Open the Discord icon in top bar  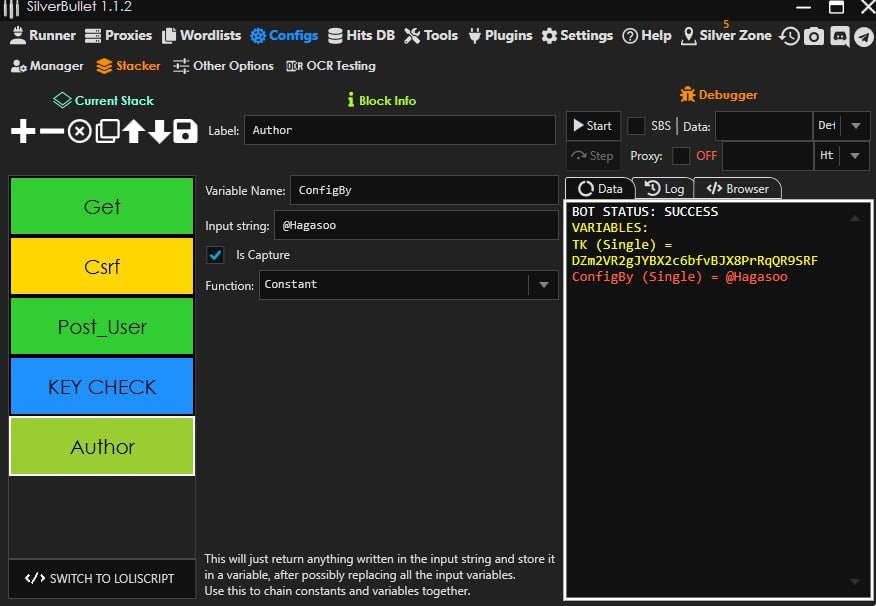[x=839, y=36]
